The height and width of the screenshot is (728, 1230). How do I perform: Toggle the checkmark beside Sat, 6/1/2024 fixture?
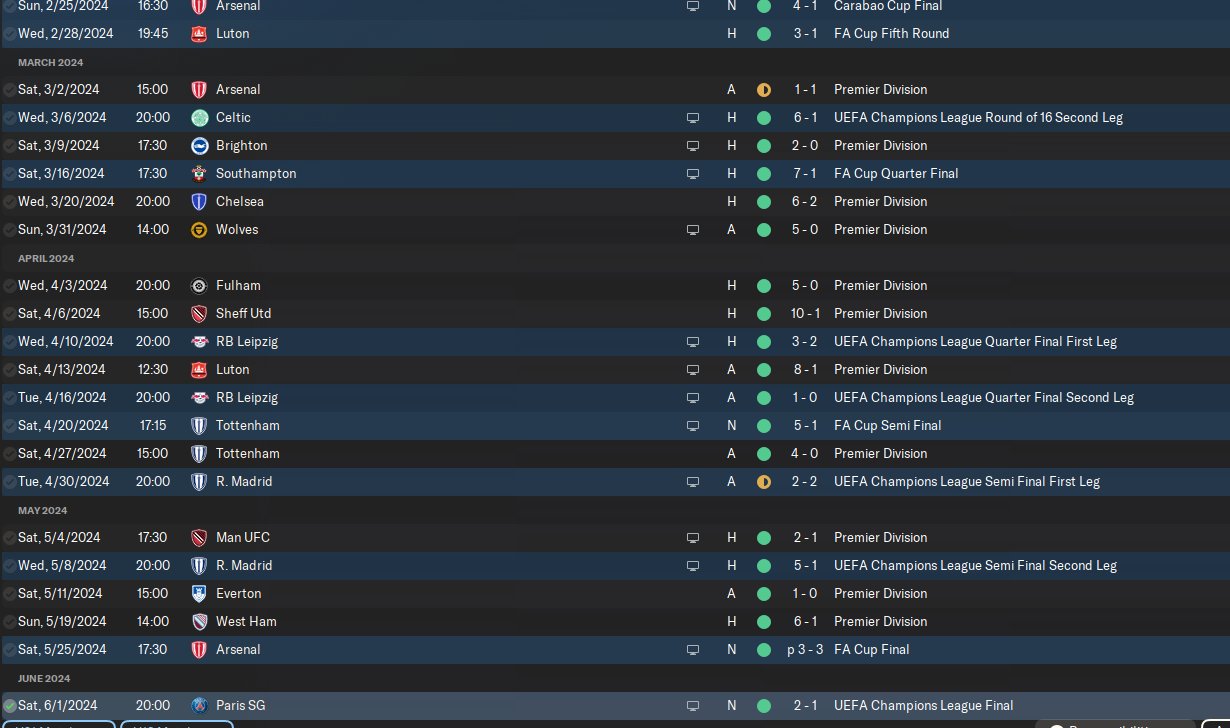coord(10,705)
